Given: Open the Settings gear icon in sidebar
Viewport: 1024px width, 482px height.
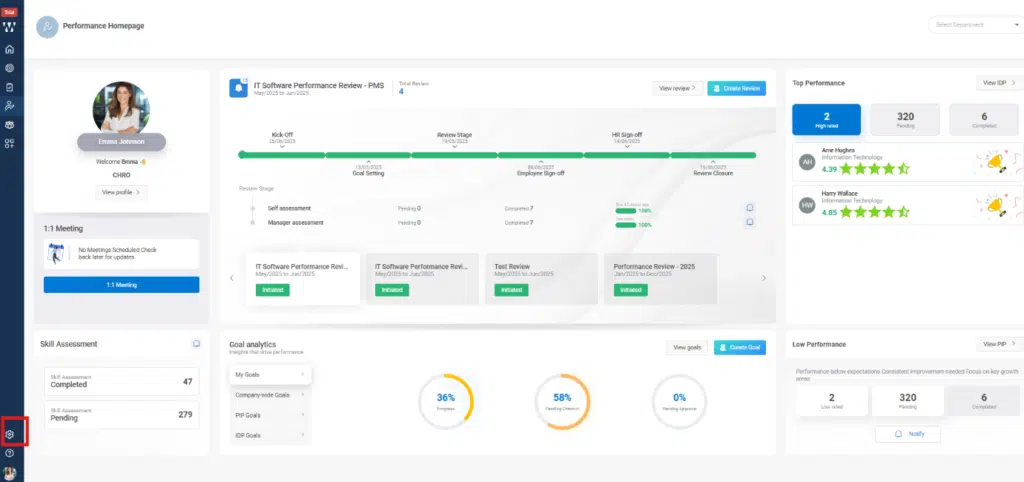Looking at the screenshot, I should pos(9,434).
